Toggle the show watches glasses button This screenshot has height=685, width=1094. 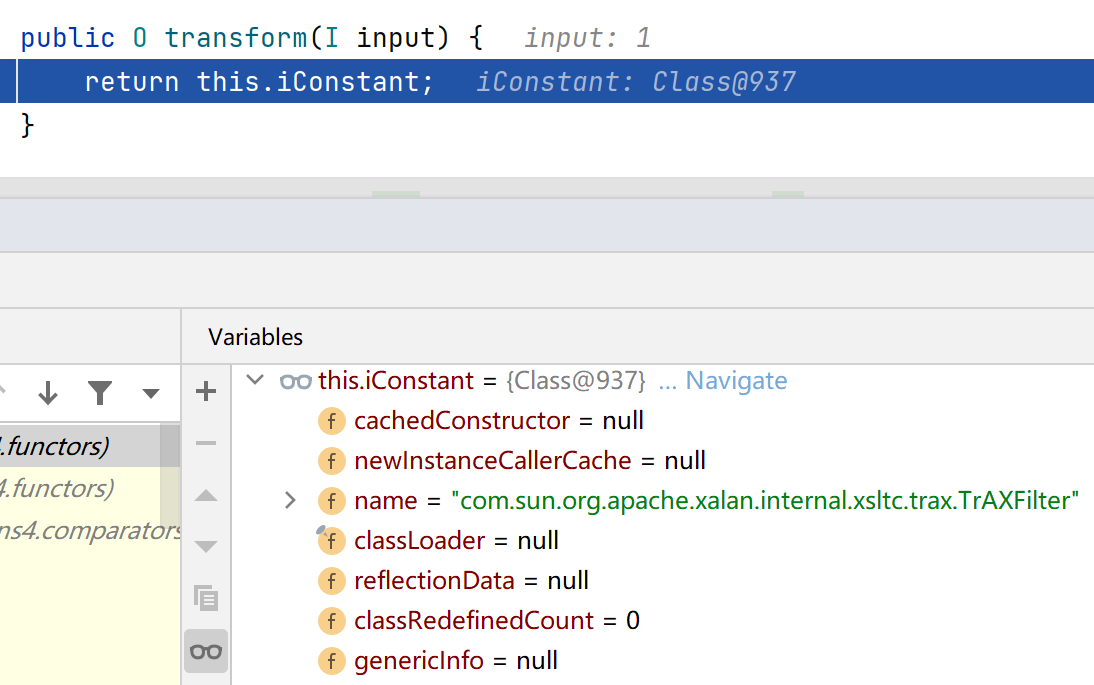pos(206,651)
